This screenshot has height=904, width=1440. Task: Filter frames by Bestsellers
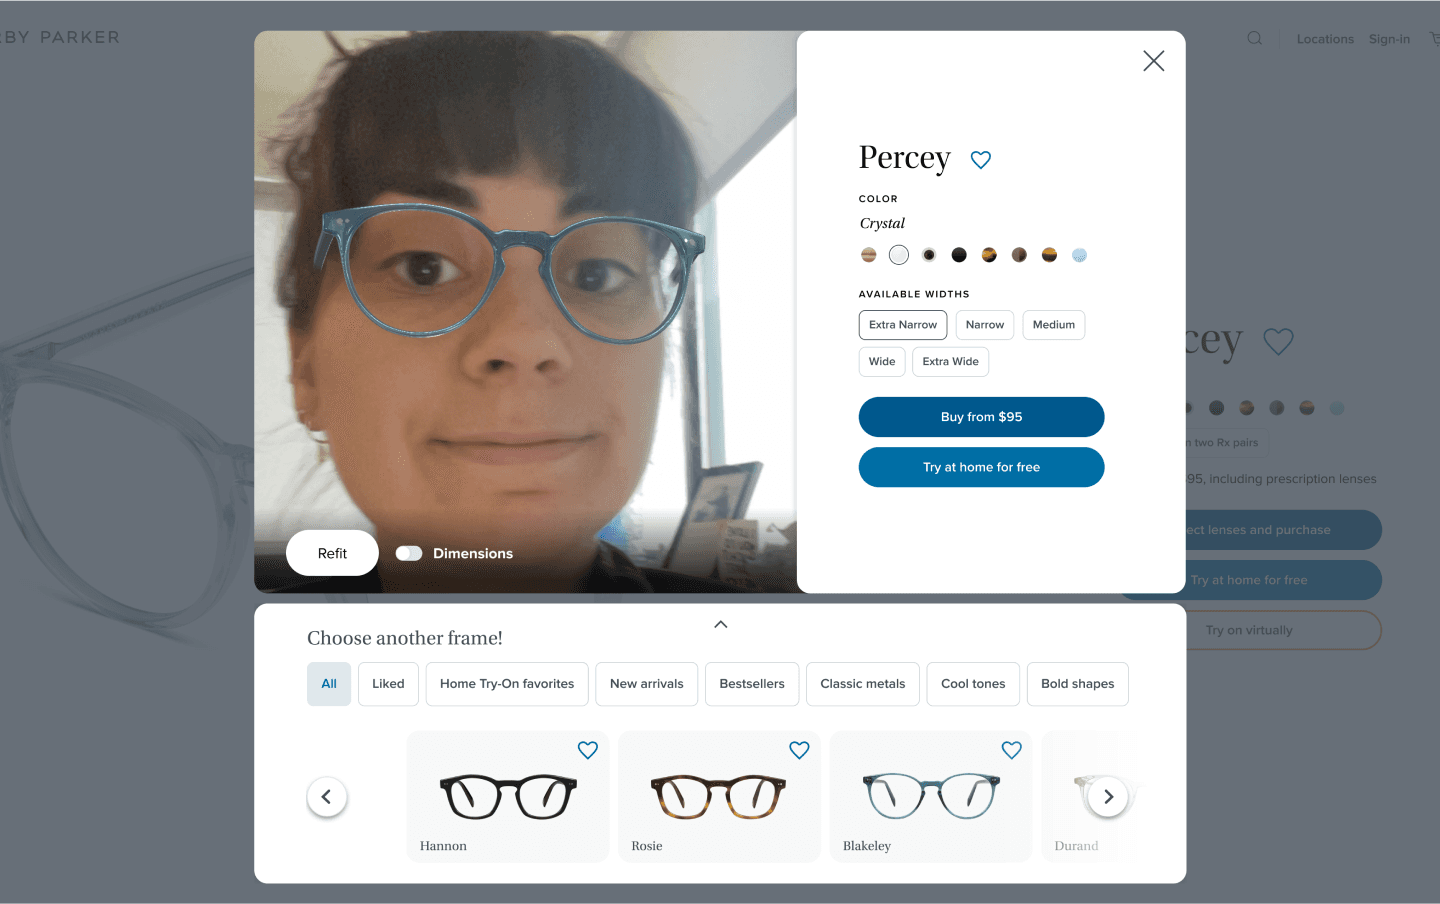coord(752,684)
